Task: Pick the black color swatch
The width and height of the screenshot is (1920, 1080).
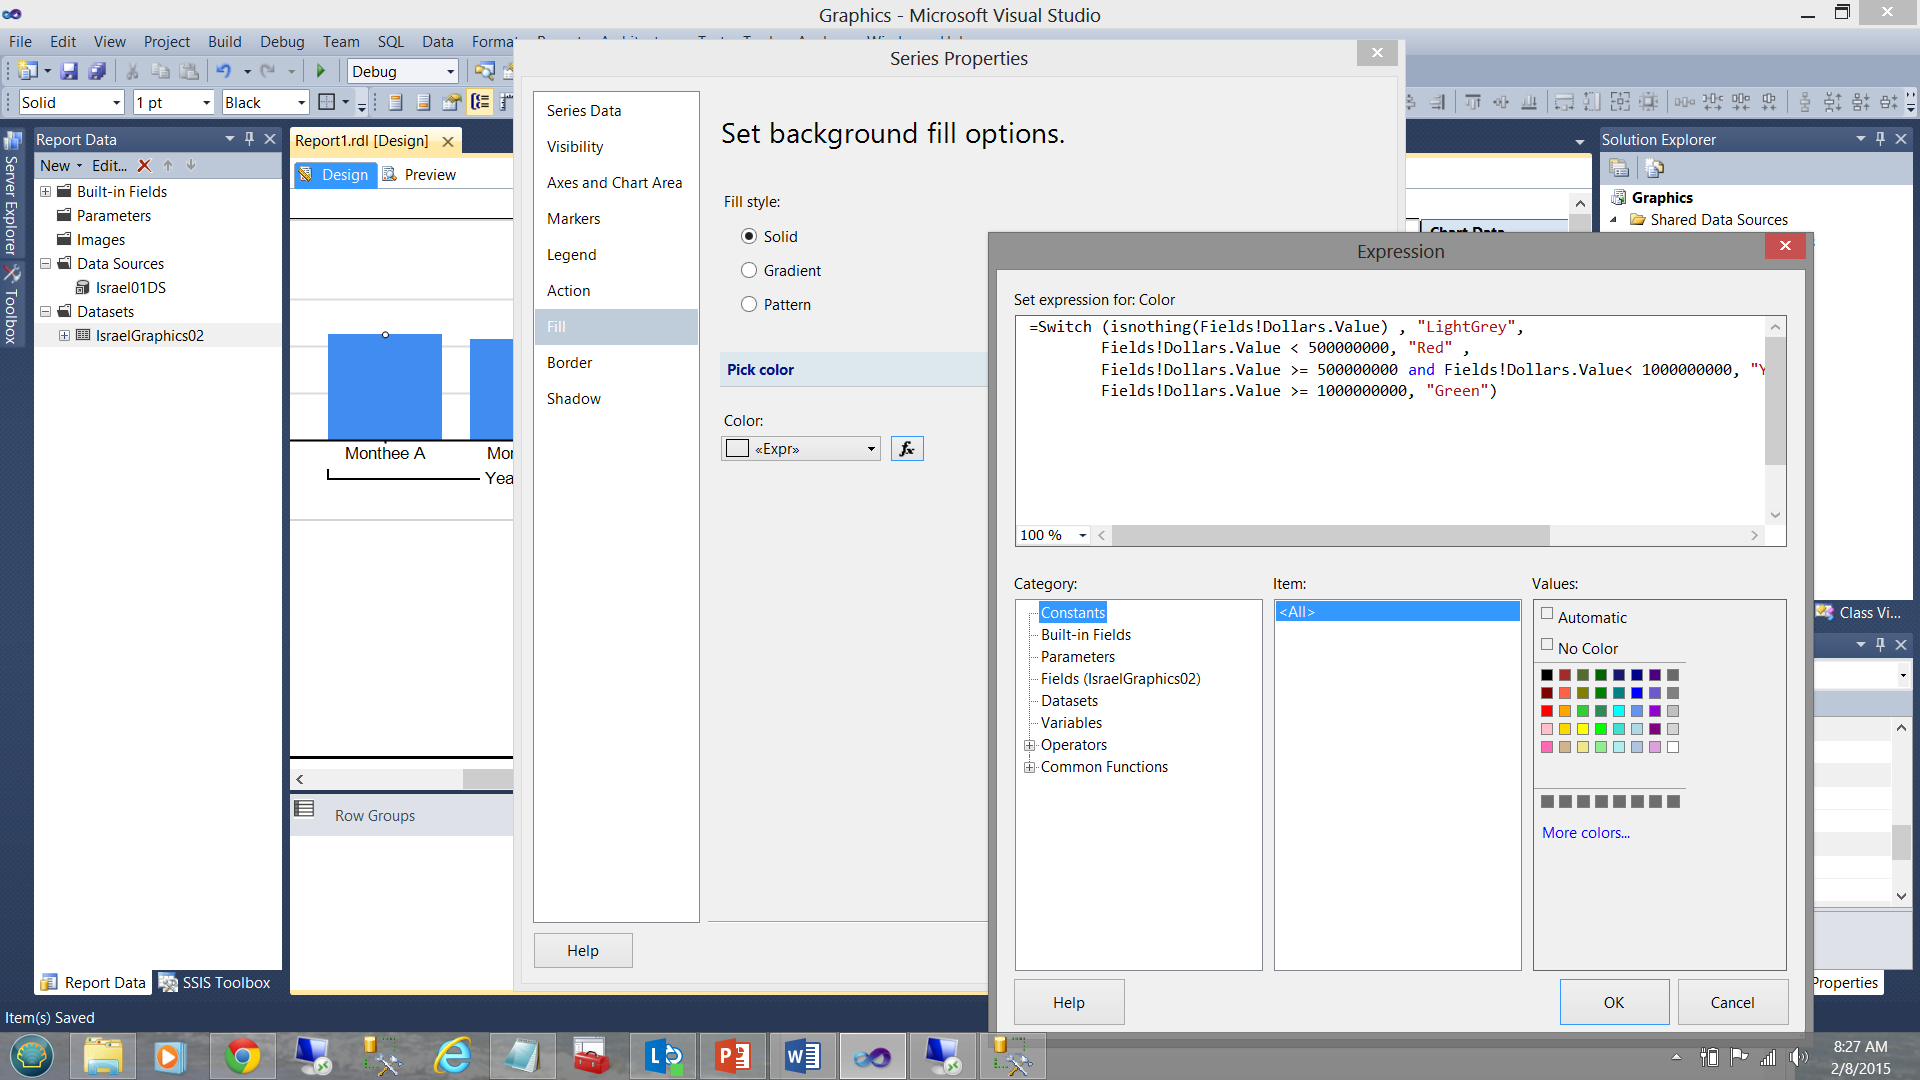Action: point(1547,675)
